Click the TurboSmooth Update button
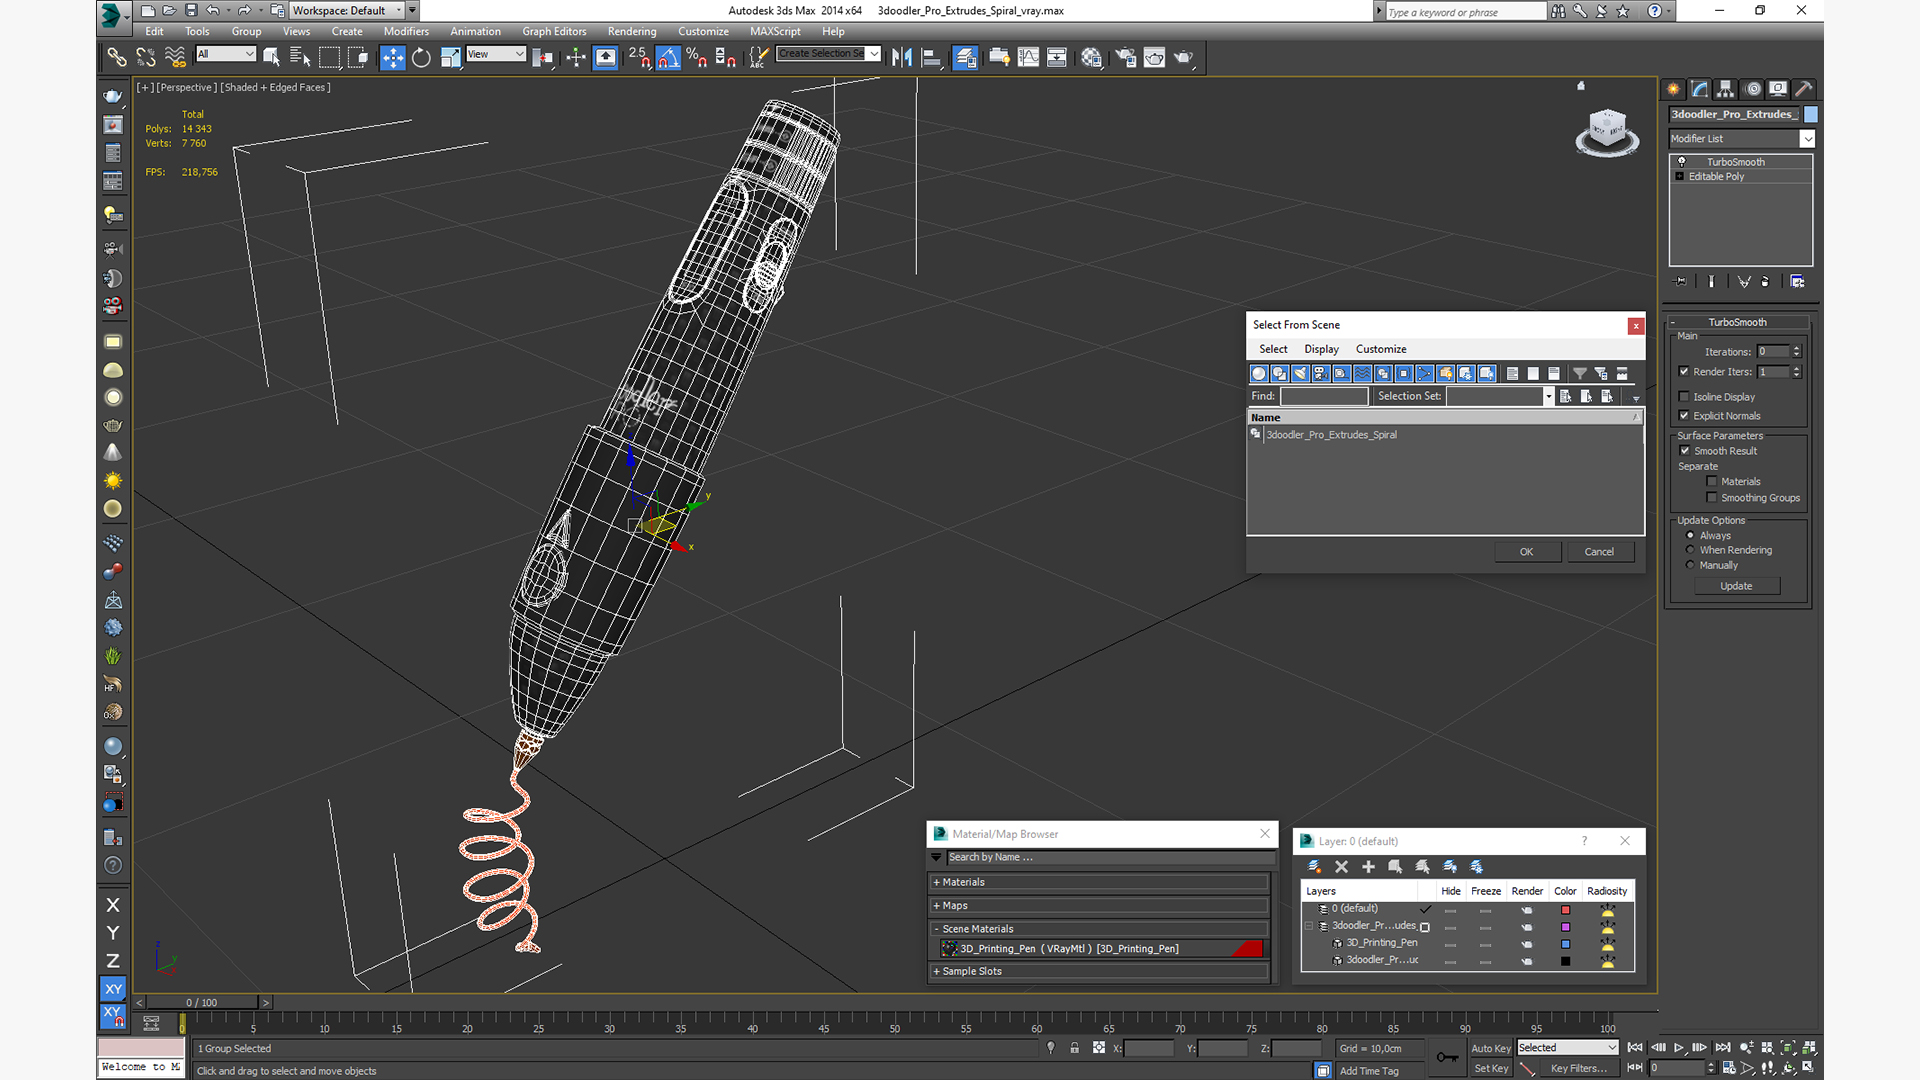 click(1736, 586)
